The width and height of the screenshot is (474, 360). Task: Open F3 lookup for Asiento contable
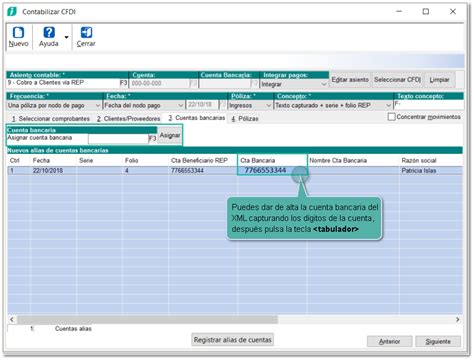pyautogui.click(x=123, y=83)
